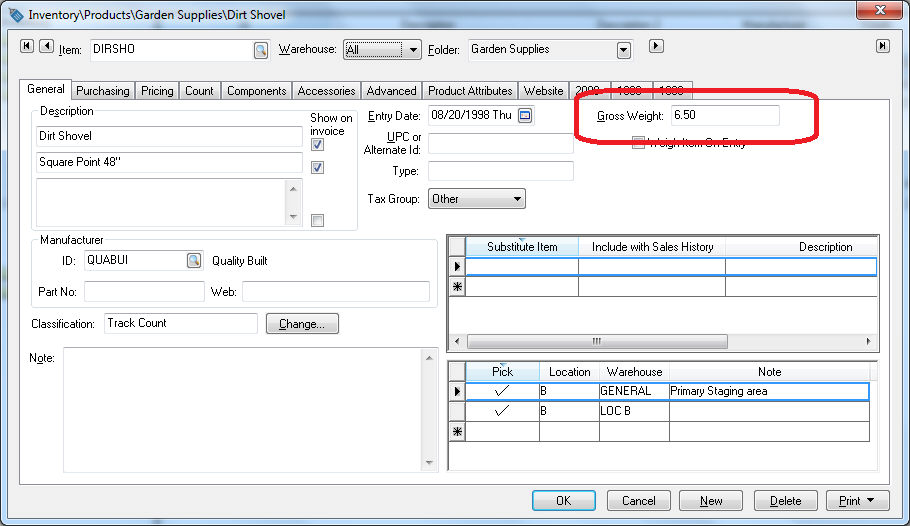Click the LOC B warehouse cell
Screen dimensions: 910x526
(634, 411)
